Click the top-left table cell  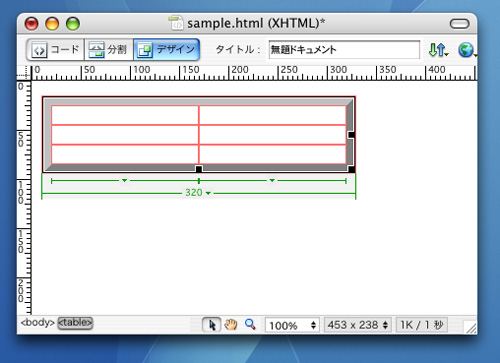tap(125, 115)
